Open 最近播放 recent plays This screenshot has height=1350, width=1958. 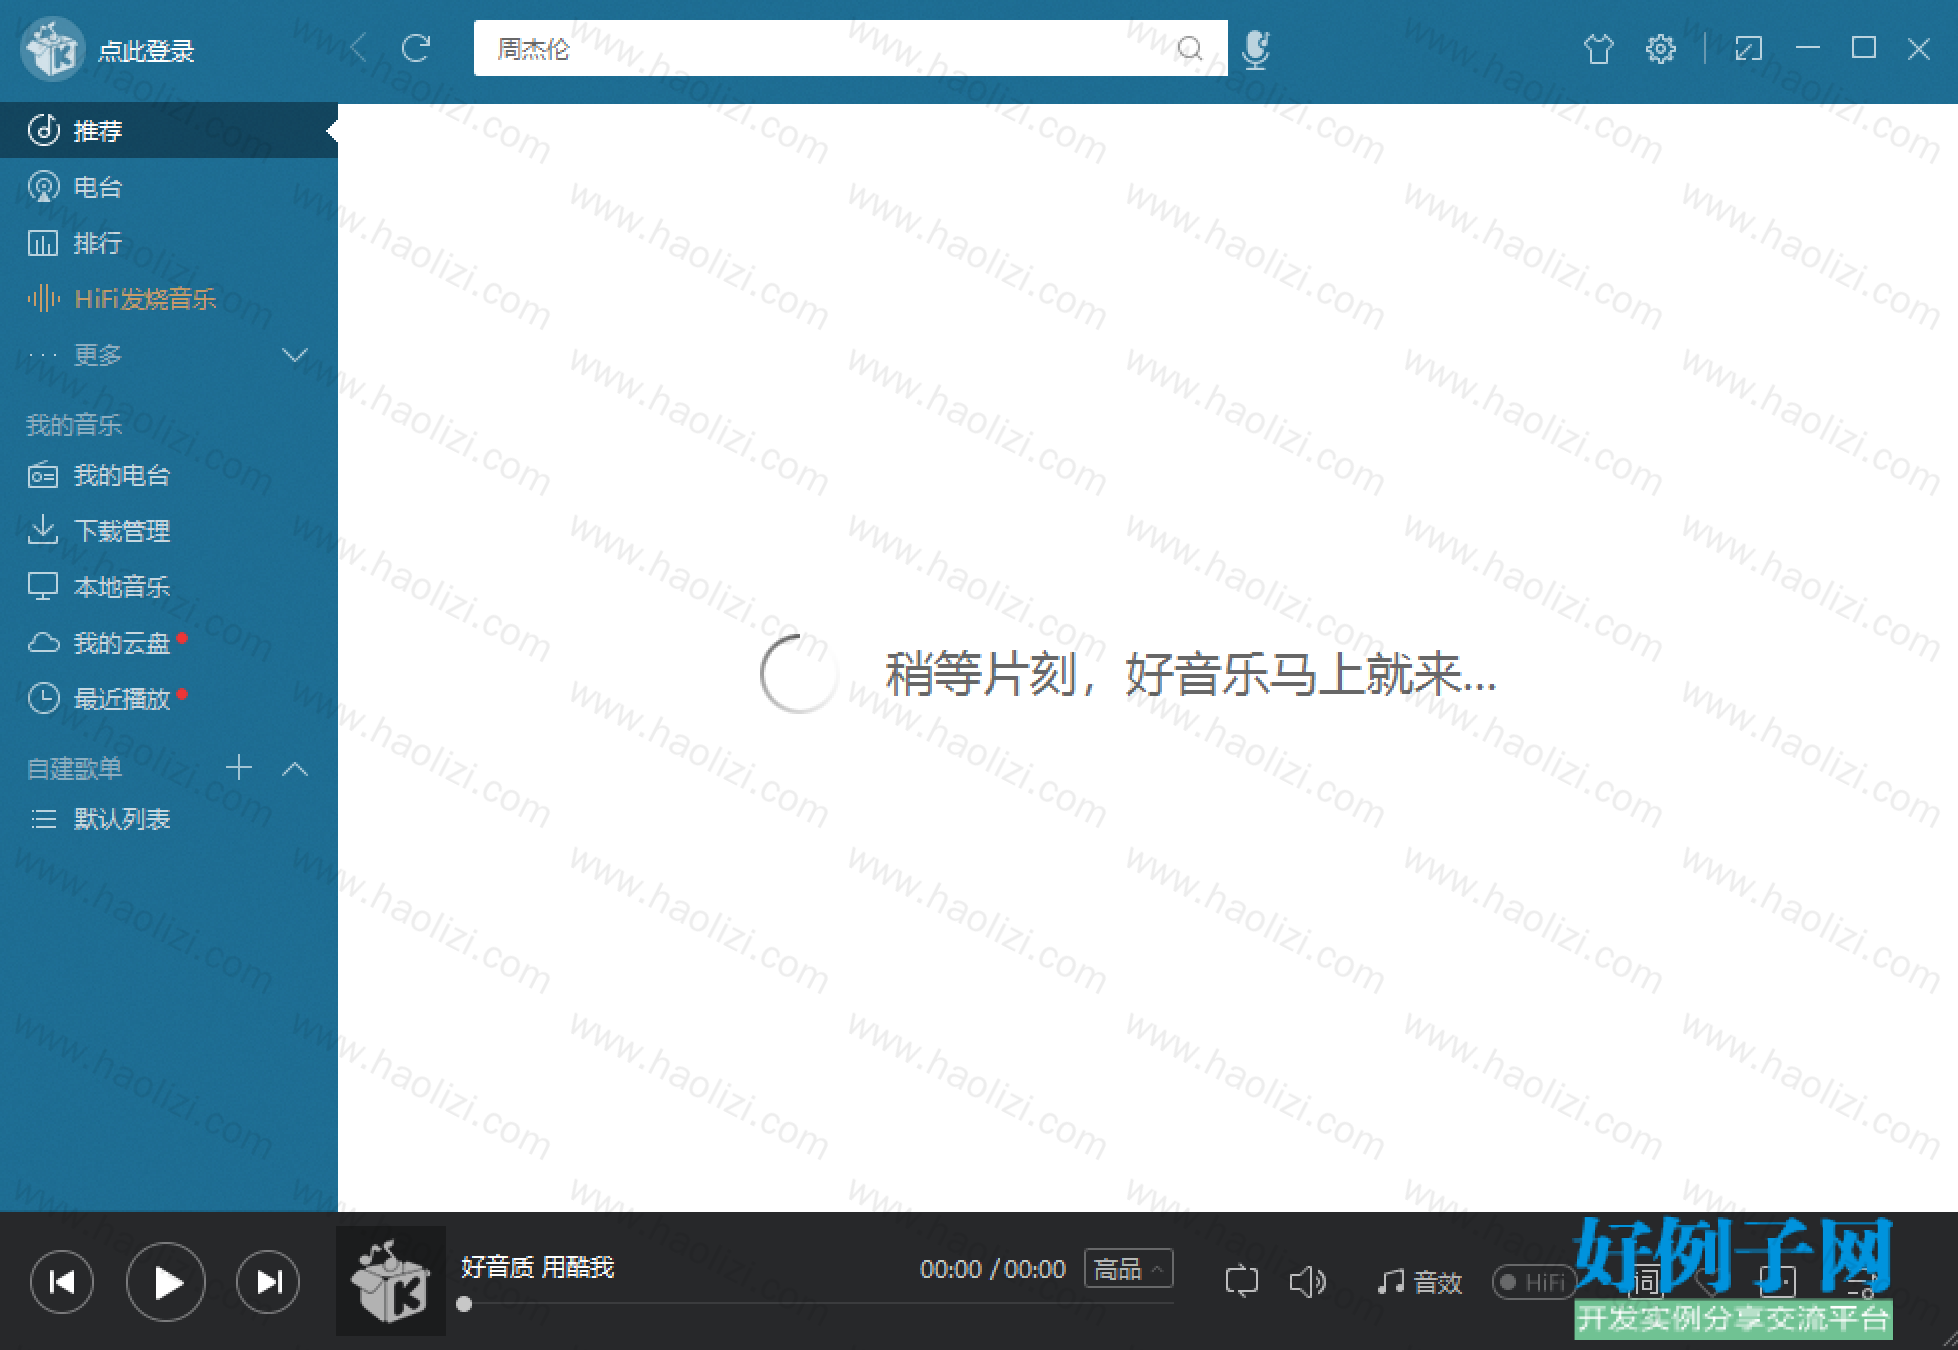pos(169,699)
